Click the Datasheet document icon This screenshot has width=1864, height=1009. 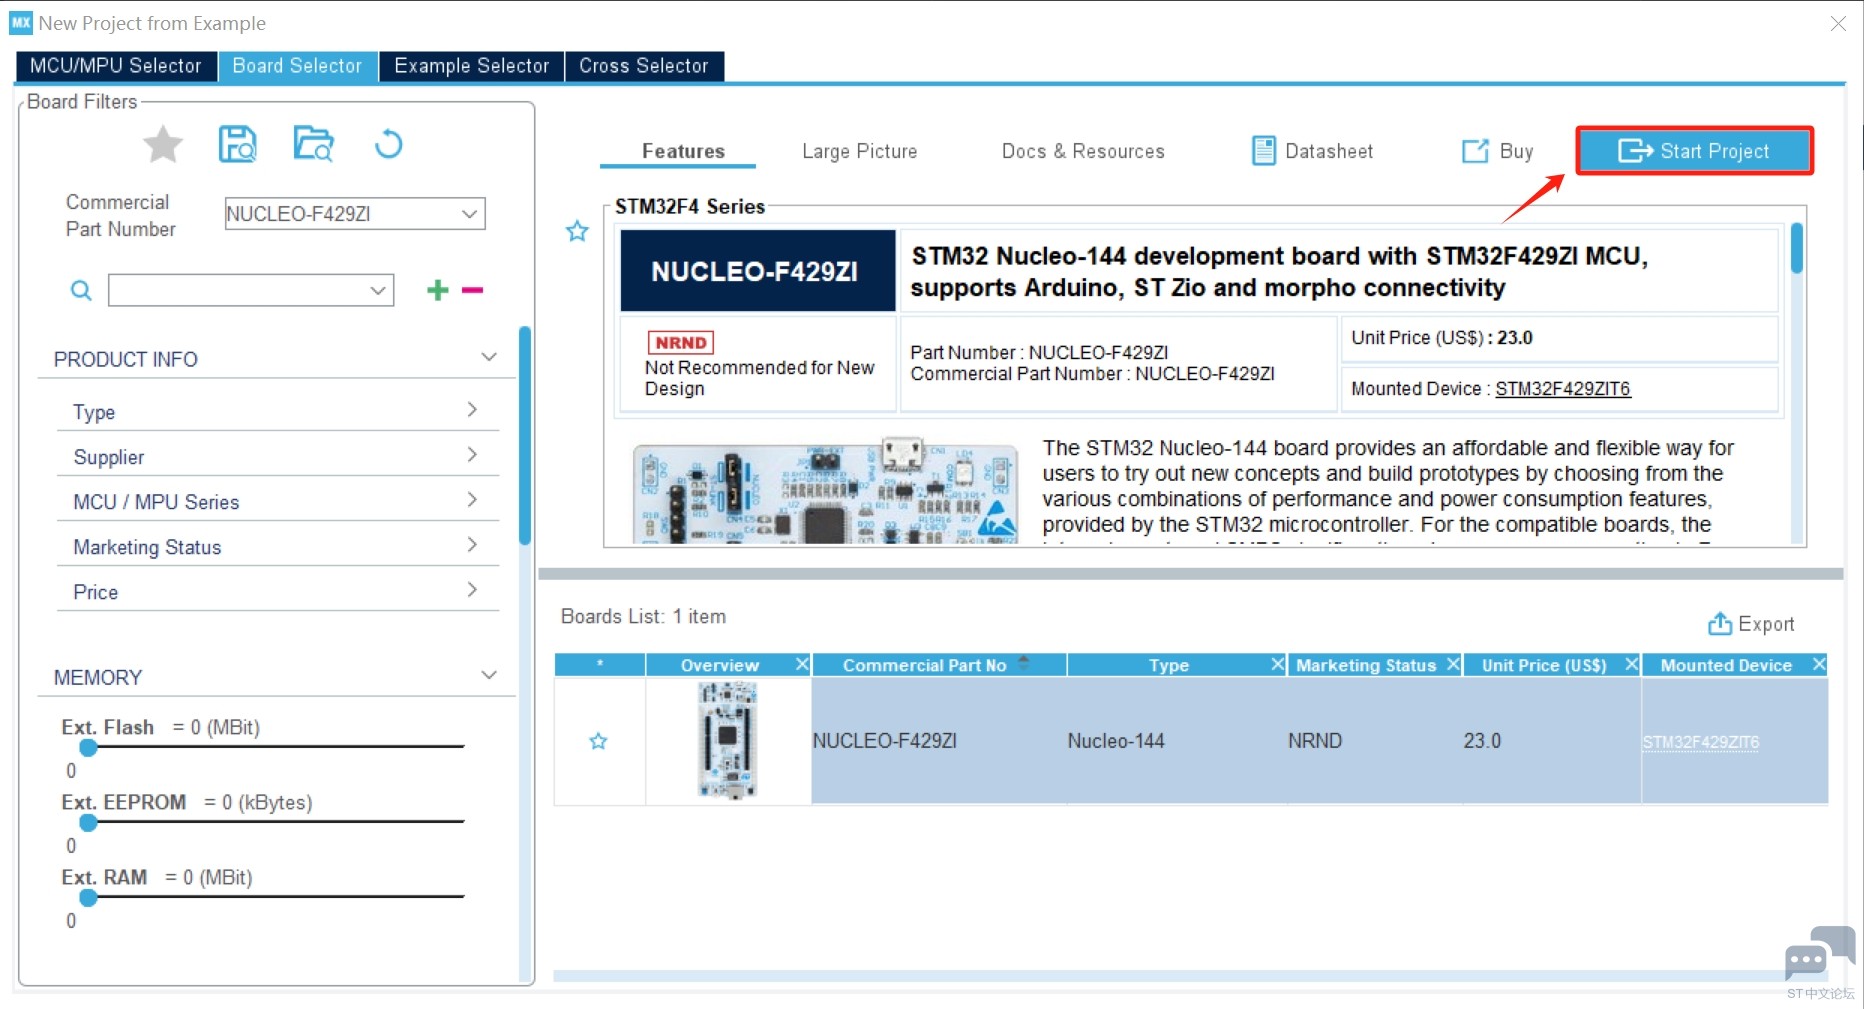(x=1264, y=151)
